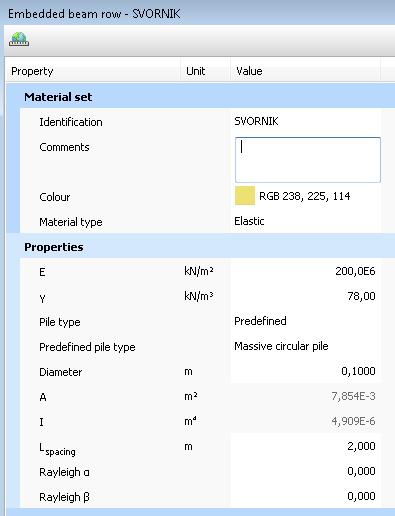Click the unit weight value 78,00
Viewport: 395px width, 516px height.
(x=305, y=296)
